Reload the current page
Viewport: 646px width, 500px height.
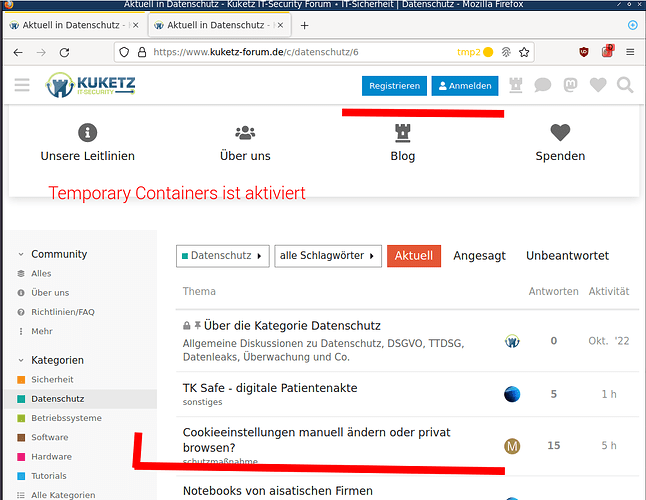coord(64,52)
